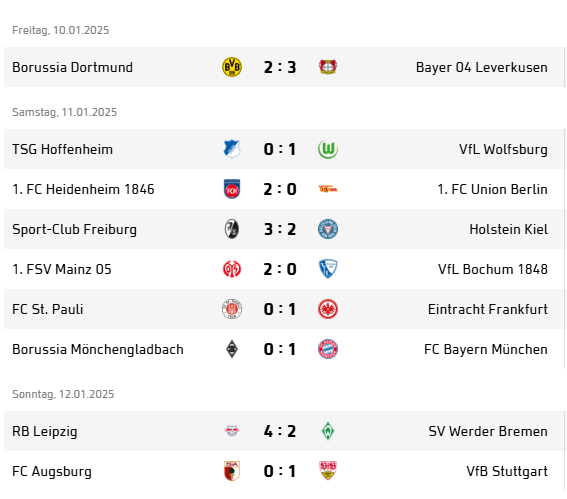Select the FC Augsburg team name
Viewport: 567px width, 499px height.
click(x=52, y=471)
